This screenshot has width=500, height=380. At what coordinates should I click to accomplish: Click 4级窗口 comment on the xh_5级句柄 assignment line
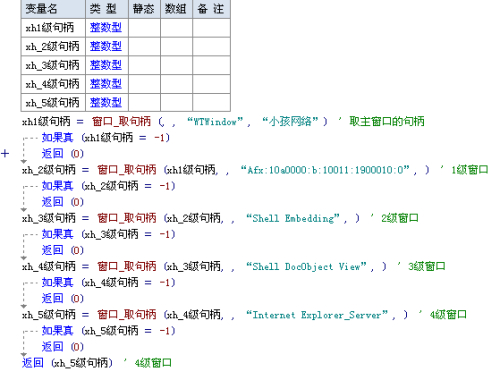[448, 314]
